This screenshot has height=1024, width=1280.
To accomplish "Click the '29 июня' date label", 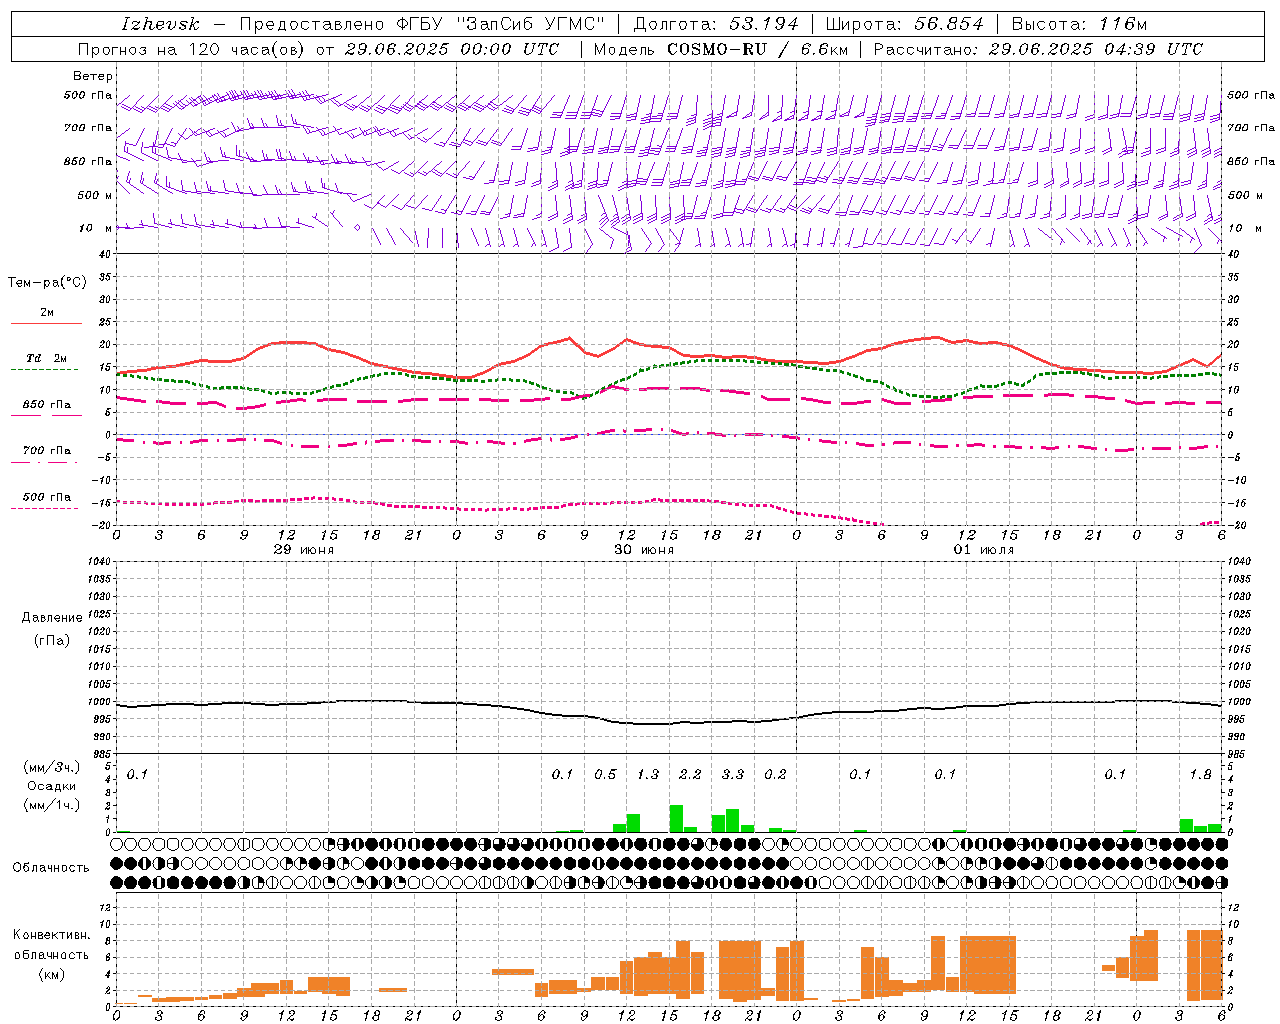I will [x=304, y=550].
